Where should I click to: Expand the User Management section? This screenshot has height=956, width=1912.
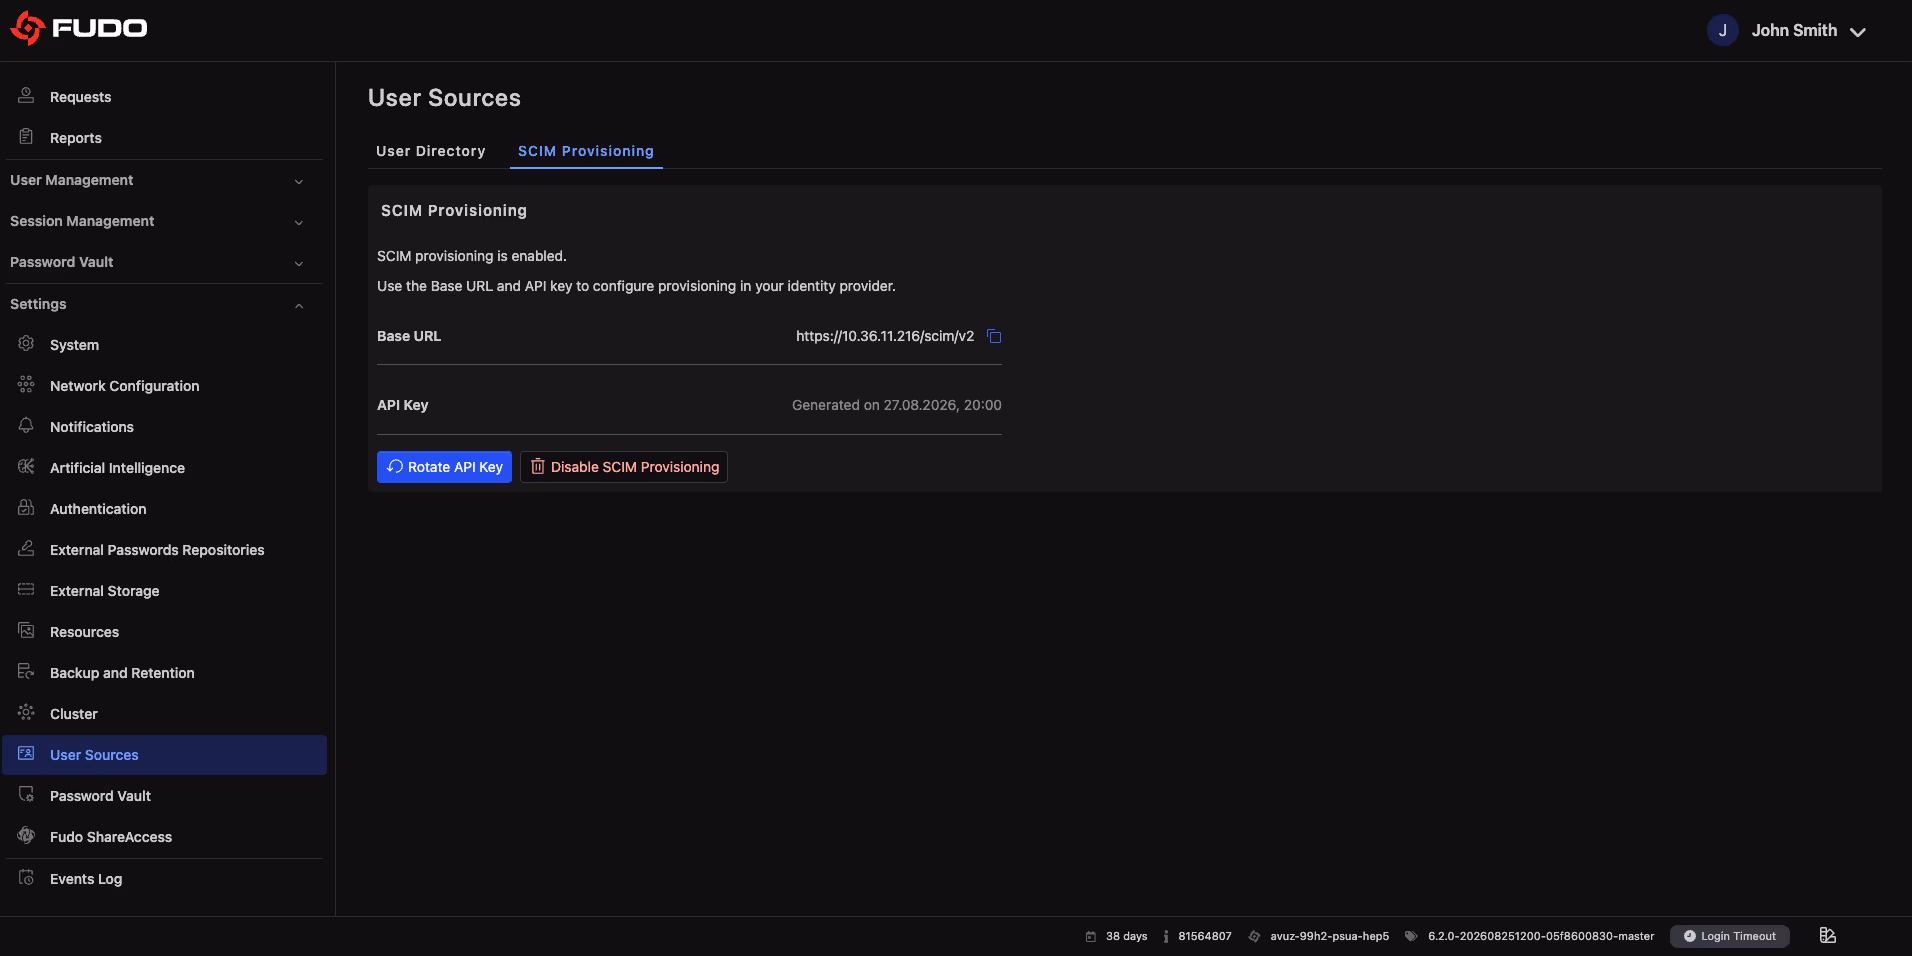pos(164,180)
